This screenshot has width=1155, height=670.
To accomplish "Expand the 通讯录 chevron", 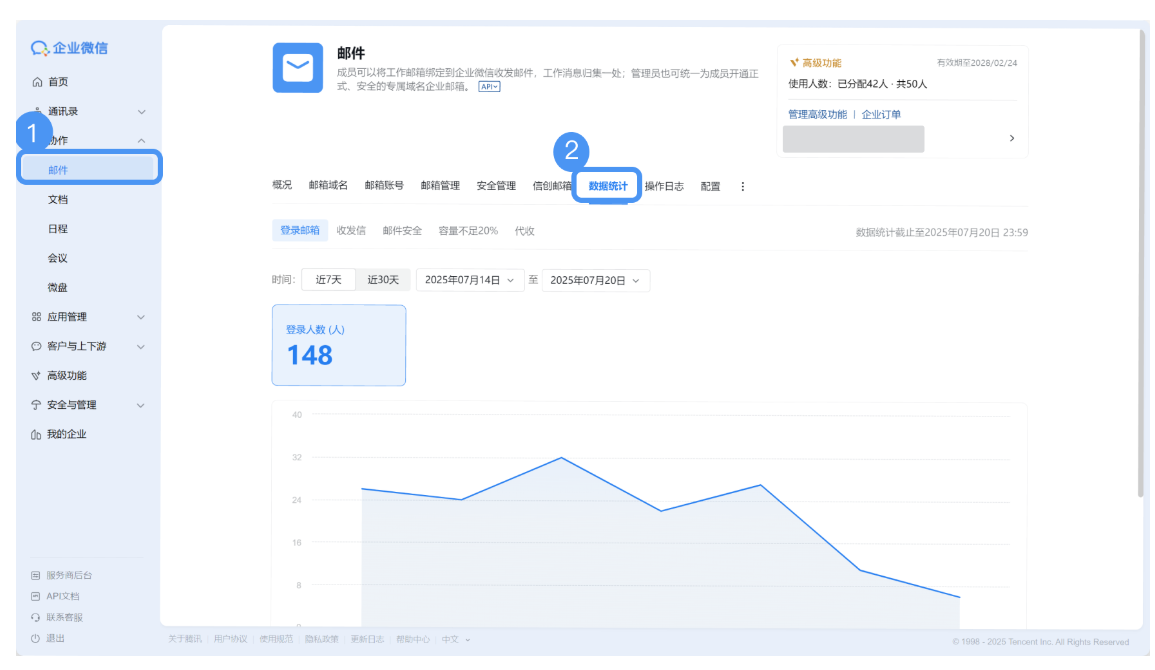I will 141,112.
